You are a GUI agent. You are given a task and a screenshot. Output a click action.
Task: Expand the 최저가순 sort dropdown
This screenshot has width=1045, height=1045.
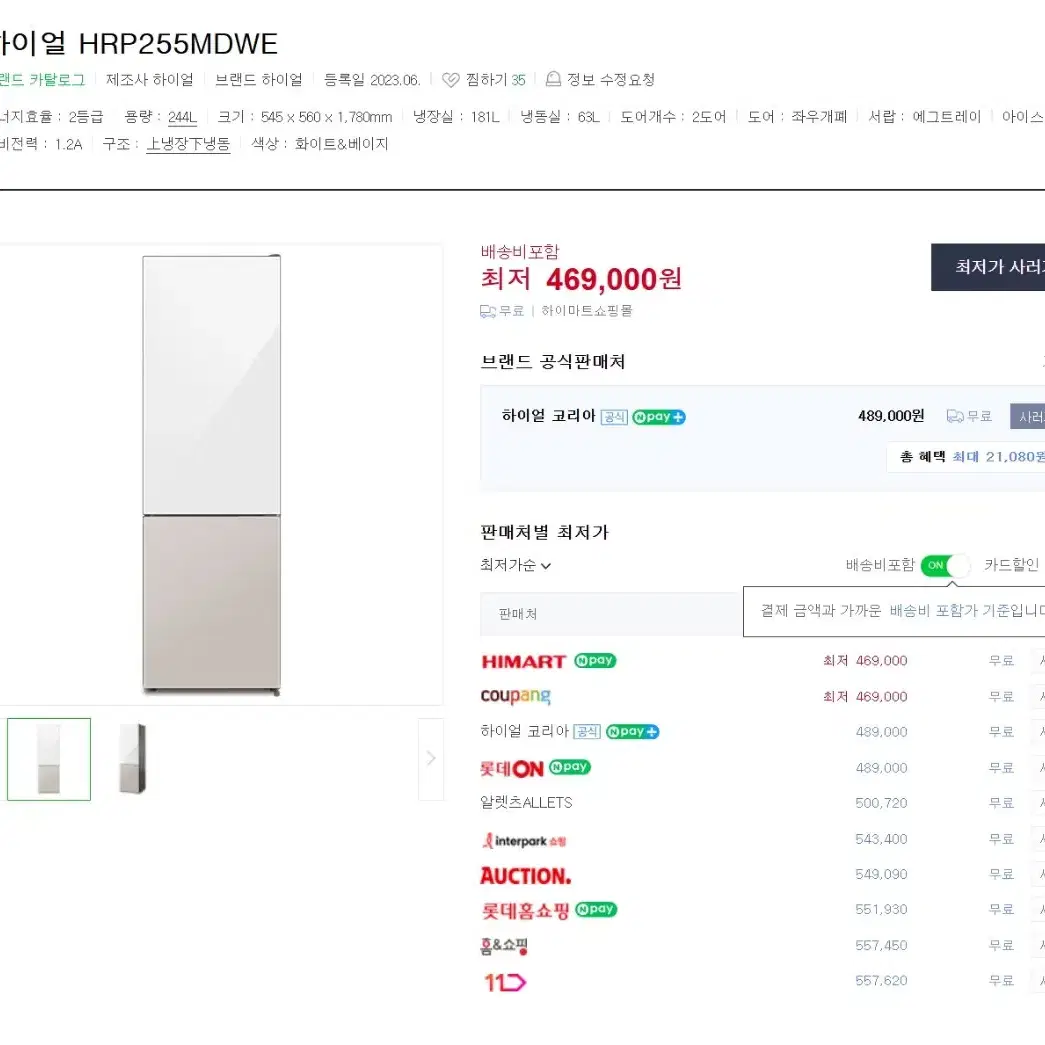(x=515, y=565)
